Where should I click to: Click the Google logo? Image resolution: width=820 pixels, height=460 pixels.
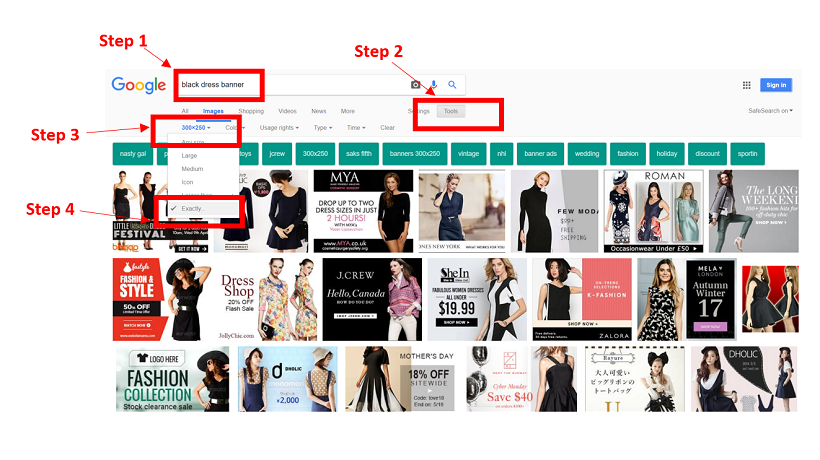(138, 85)
